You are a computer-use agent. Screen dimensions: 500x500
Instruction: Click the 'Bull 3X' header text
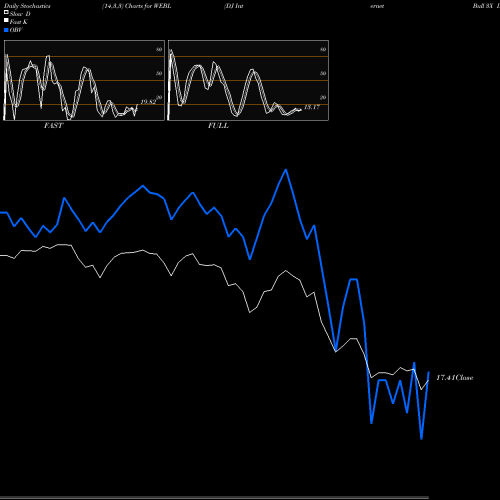(482, 6)
